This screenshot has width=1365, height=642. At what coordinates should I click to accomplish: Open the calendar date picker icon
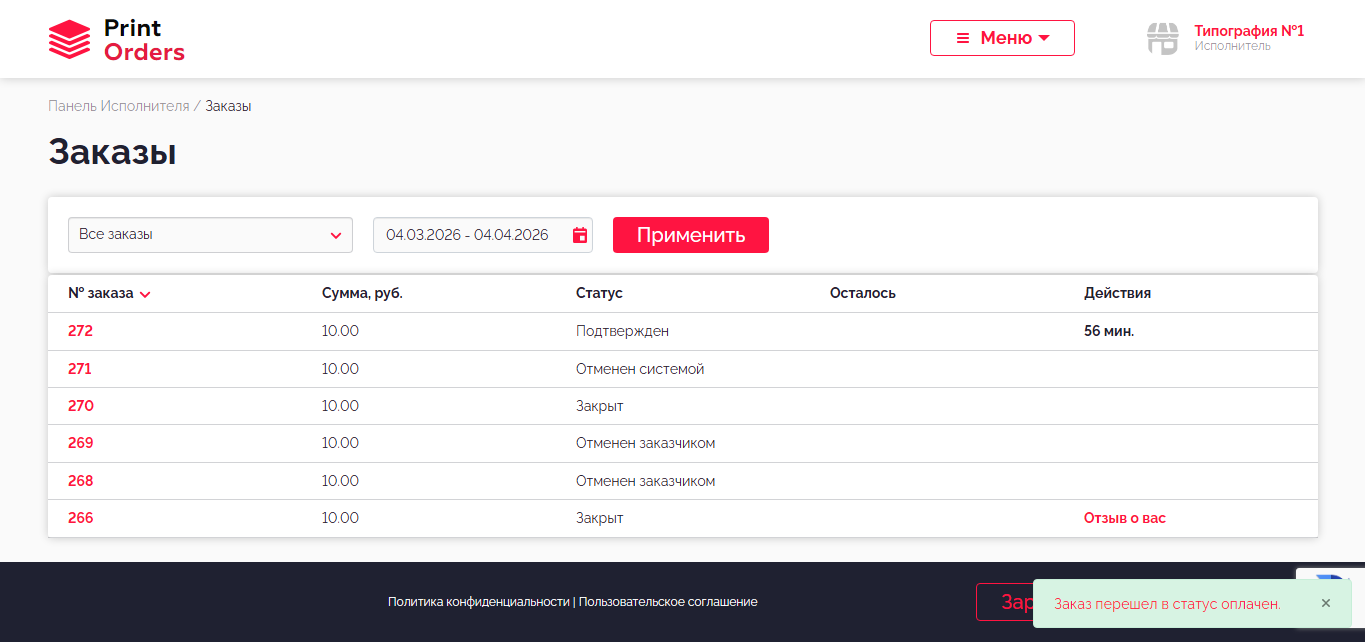coord(580,235)
